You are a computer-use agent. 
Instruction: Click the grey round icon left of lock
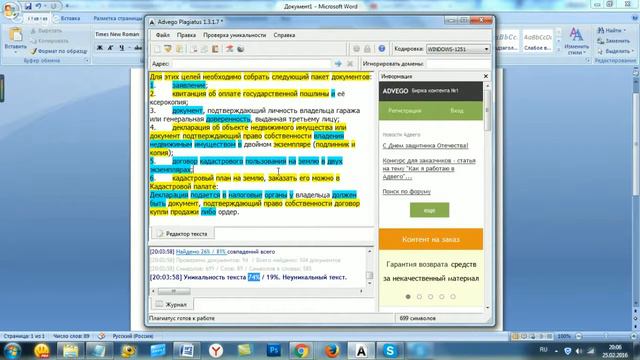point(356,49)
